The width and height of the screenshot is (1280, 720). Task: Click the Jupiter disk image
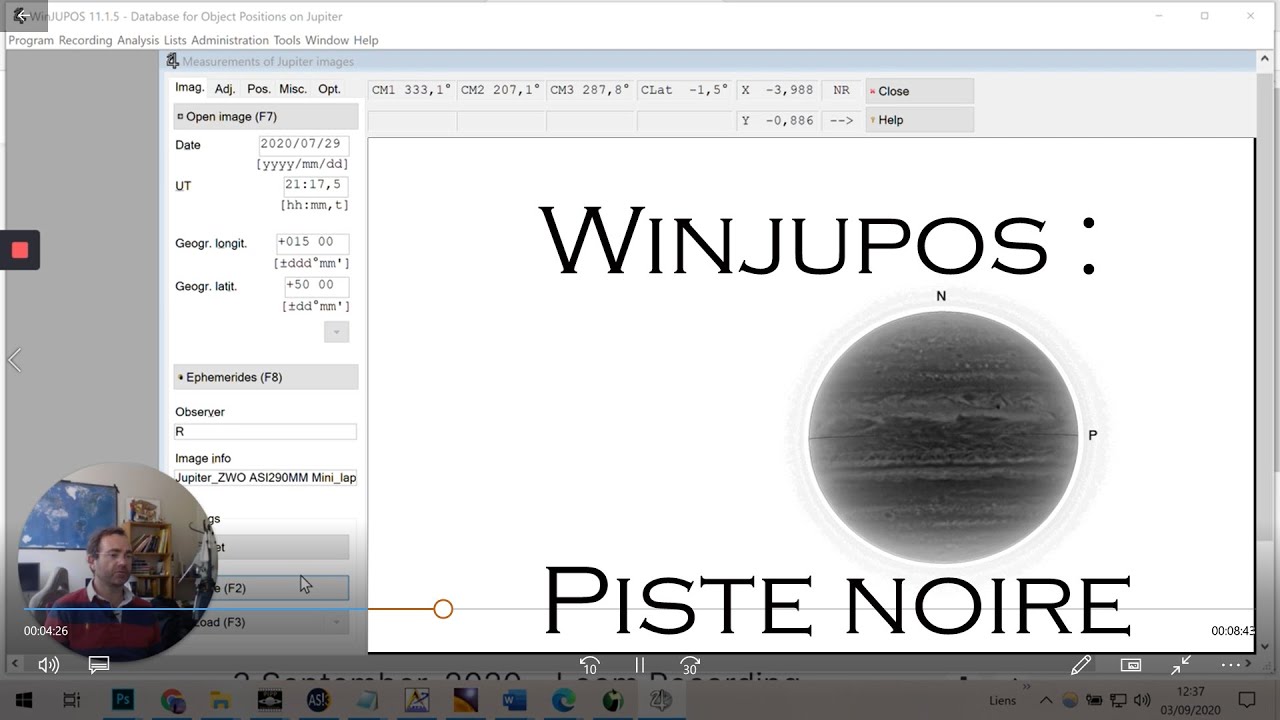click(x=943, y=437)
